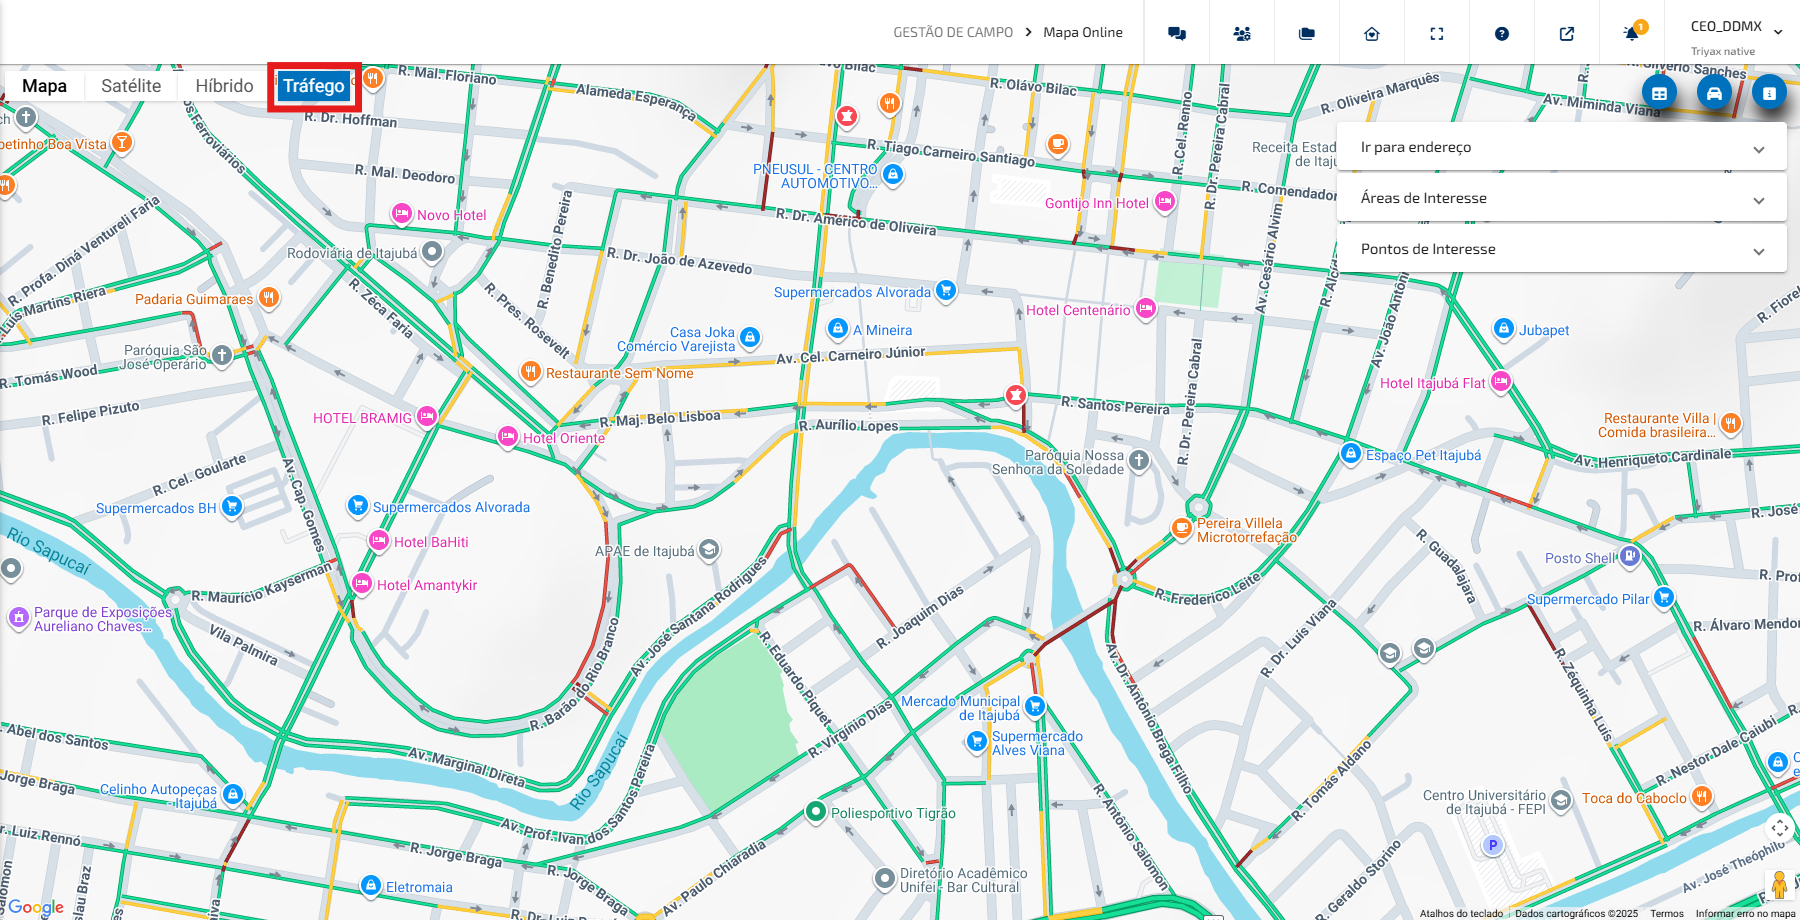Image resolution: width=1800 pixels, height=920 pixels.
Task: Click Informar erro no mapa link
Action: [x=1745, y=913]
